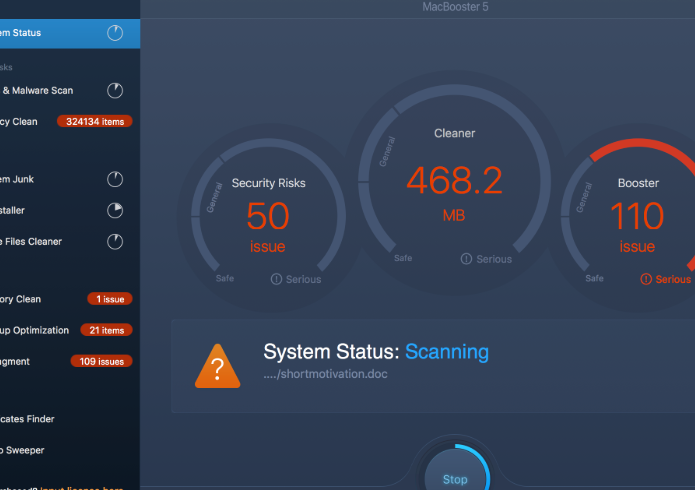Open Startup Optimization in the sidebar
The width and height of the screenshot is (695, 490).
coord(35,330)
